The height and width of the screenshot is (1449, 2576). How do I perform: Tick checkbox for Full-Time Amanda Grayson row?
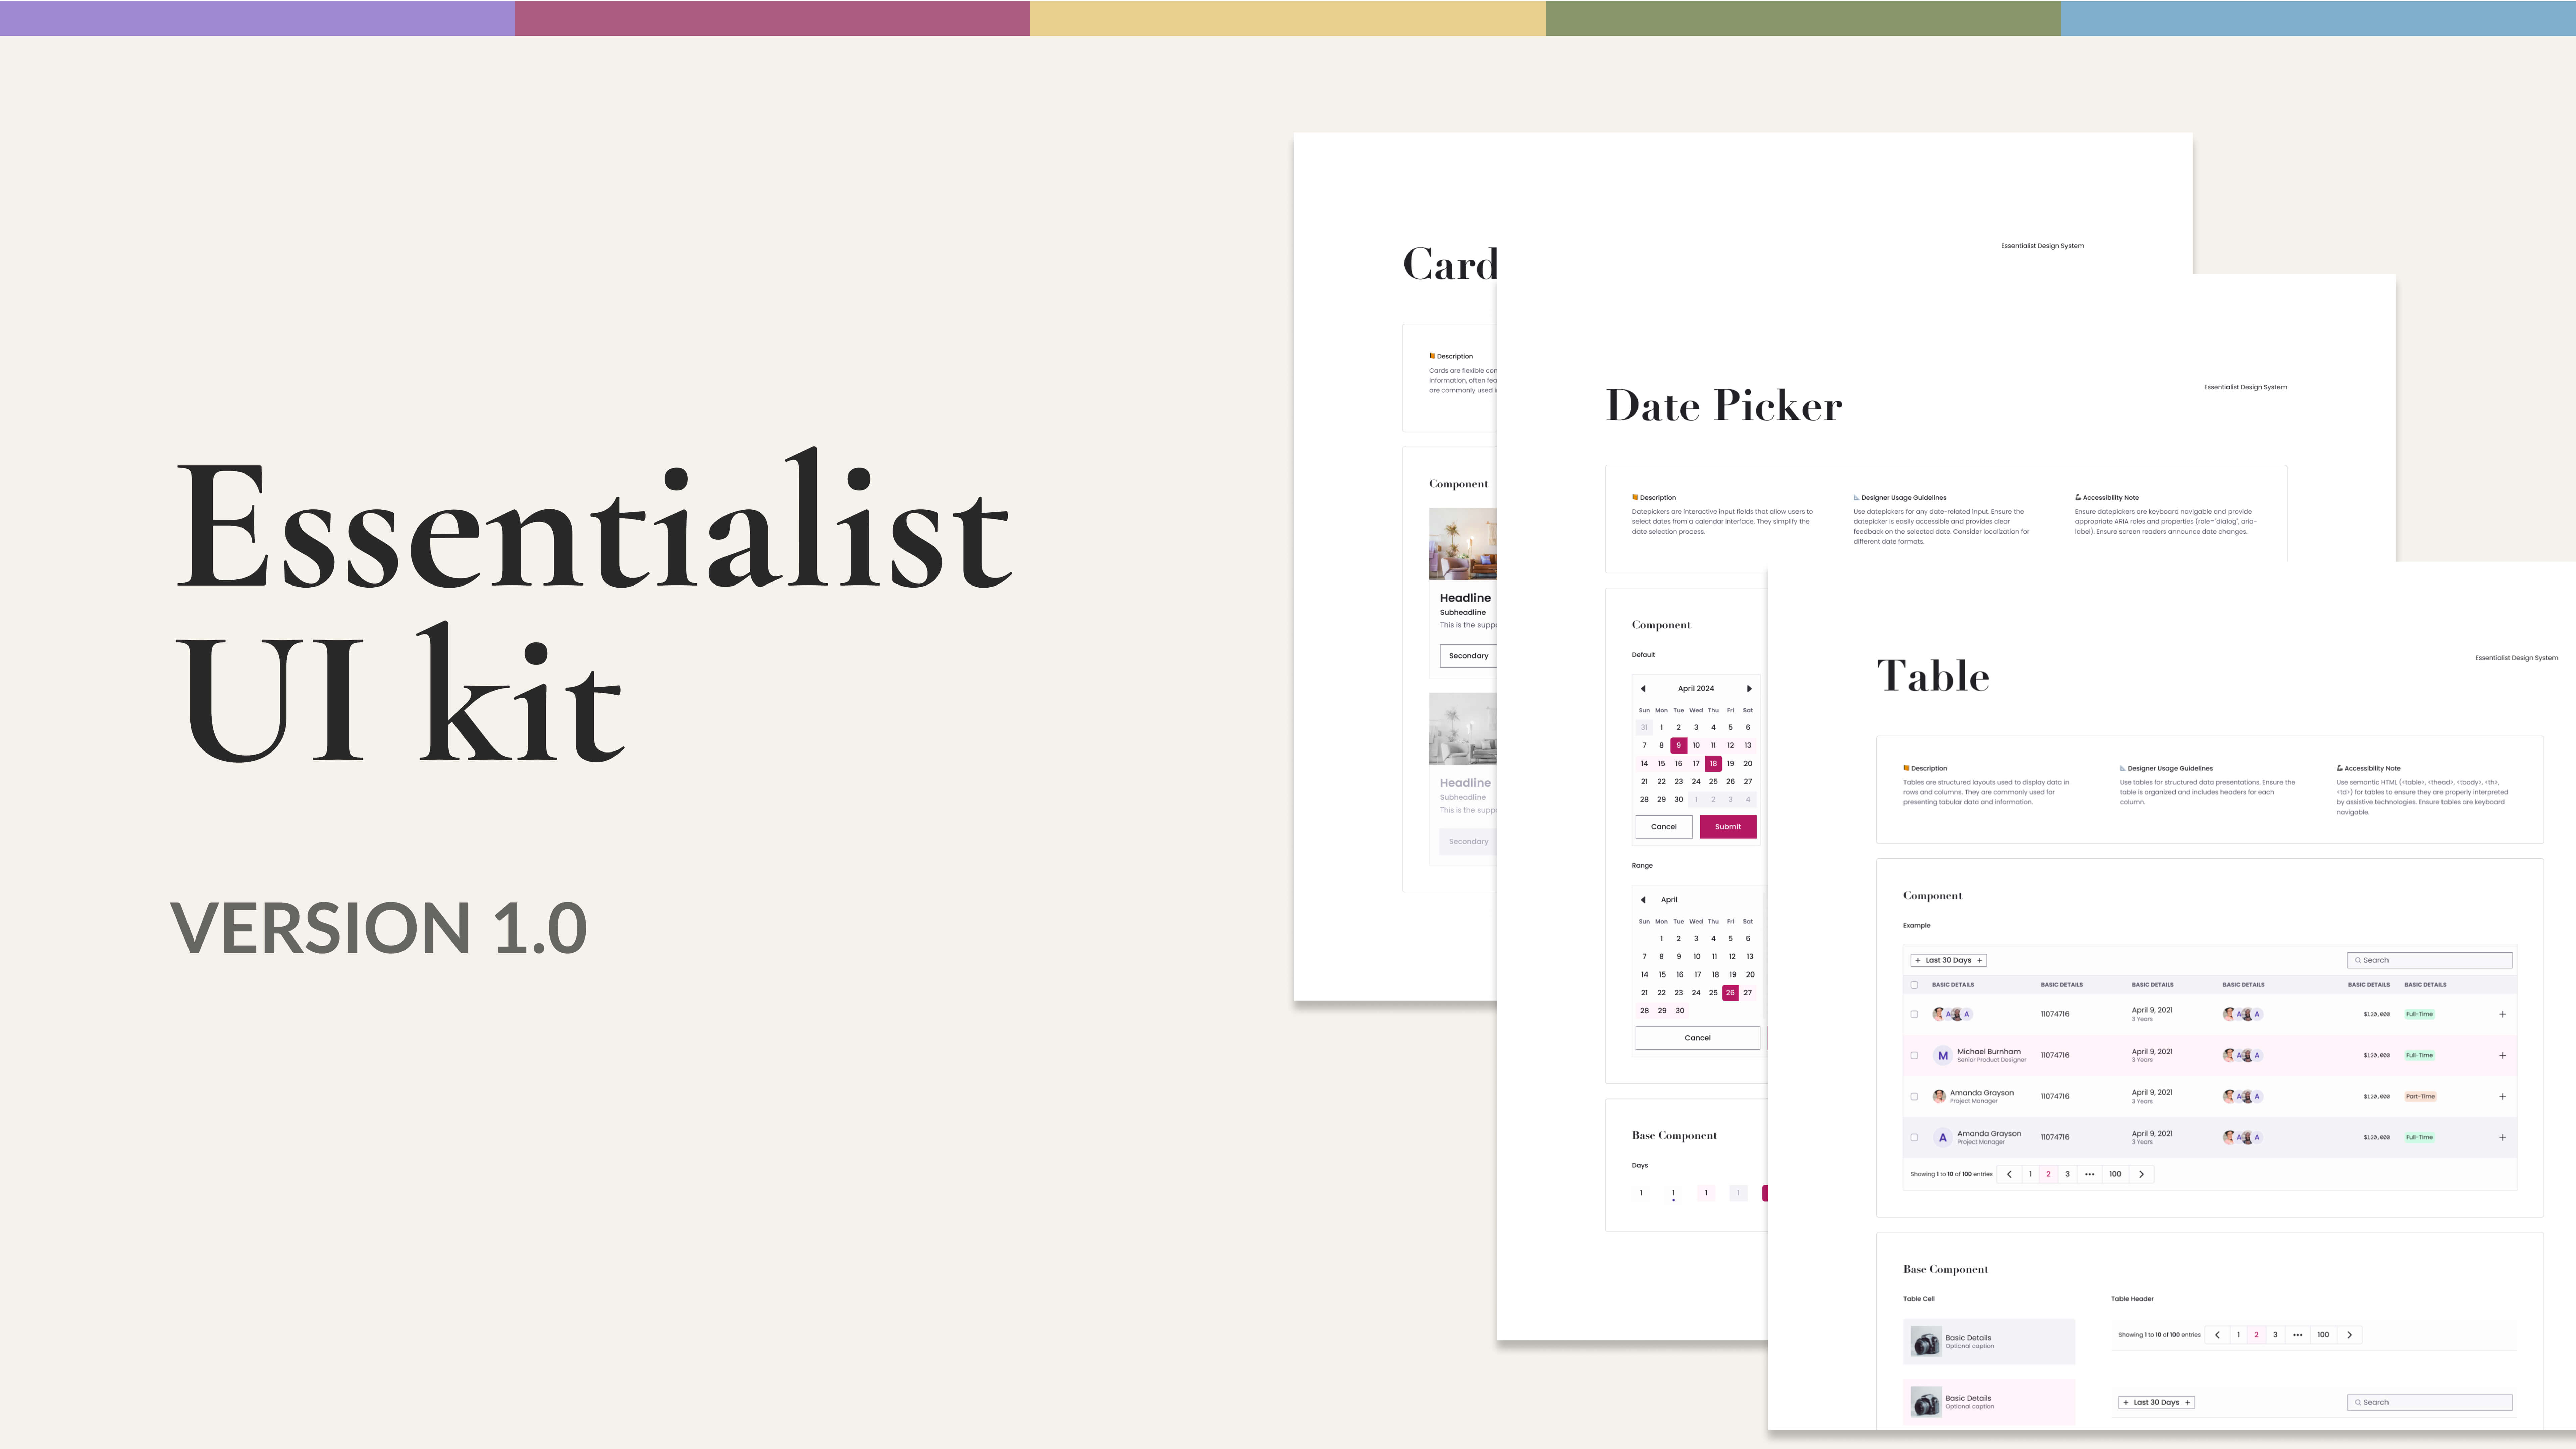coord(1914,1137)
